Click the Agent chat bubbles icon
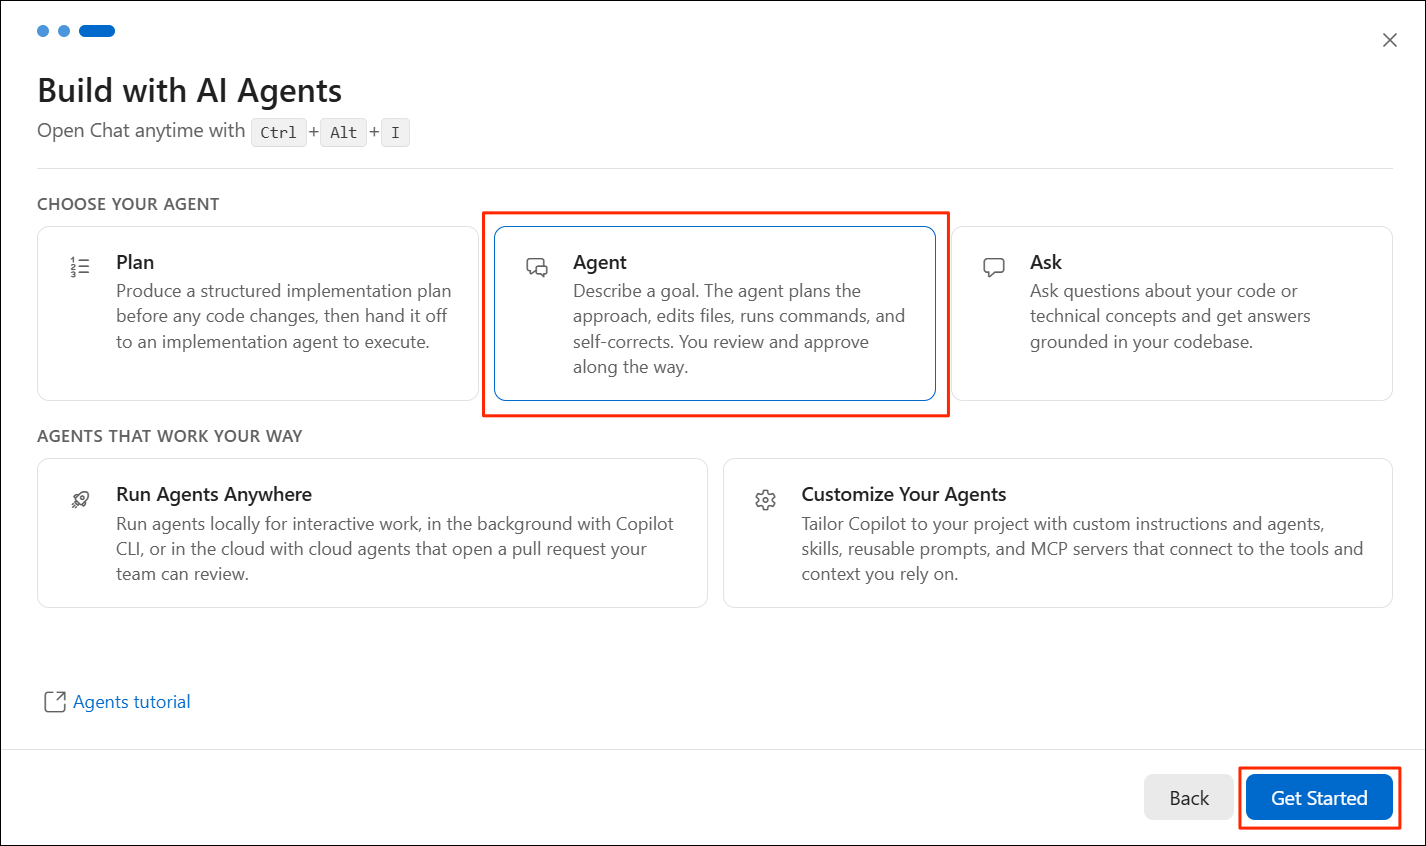1426x846 pixels. [537, 267]
